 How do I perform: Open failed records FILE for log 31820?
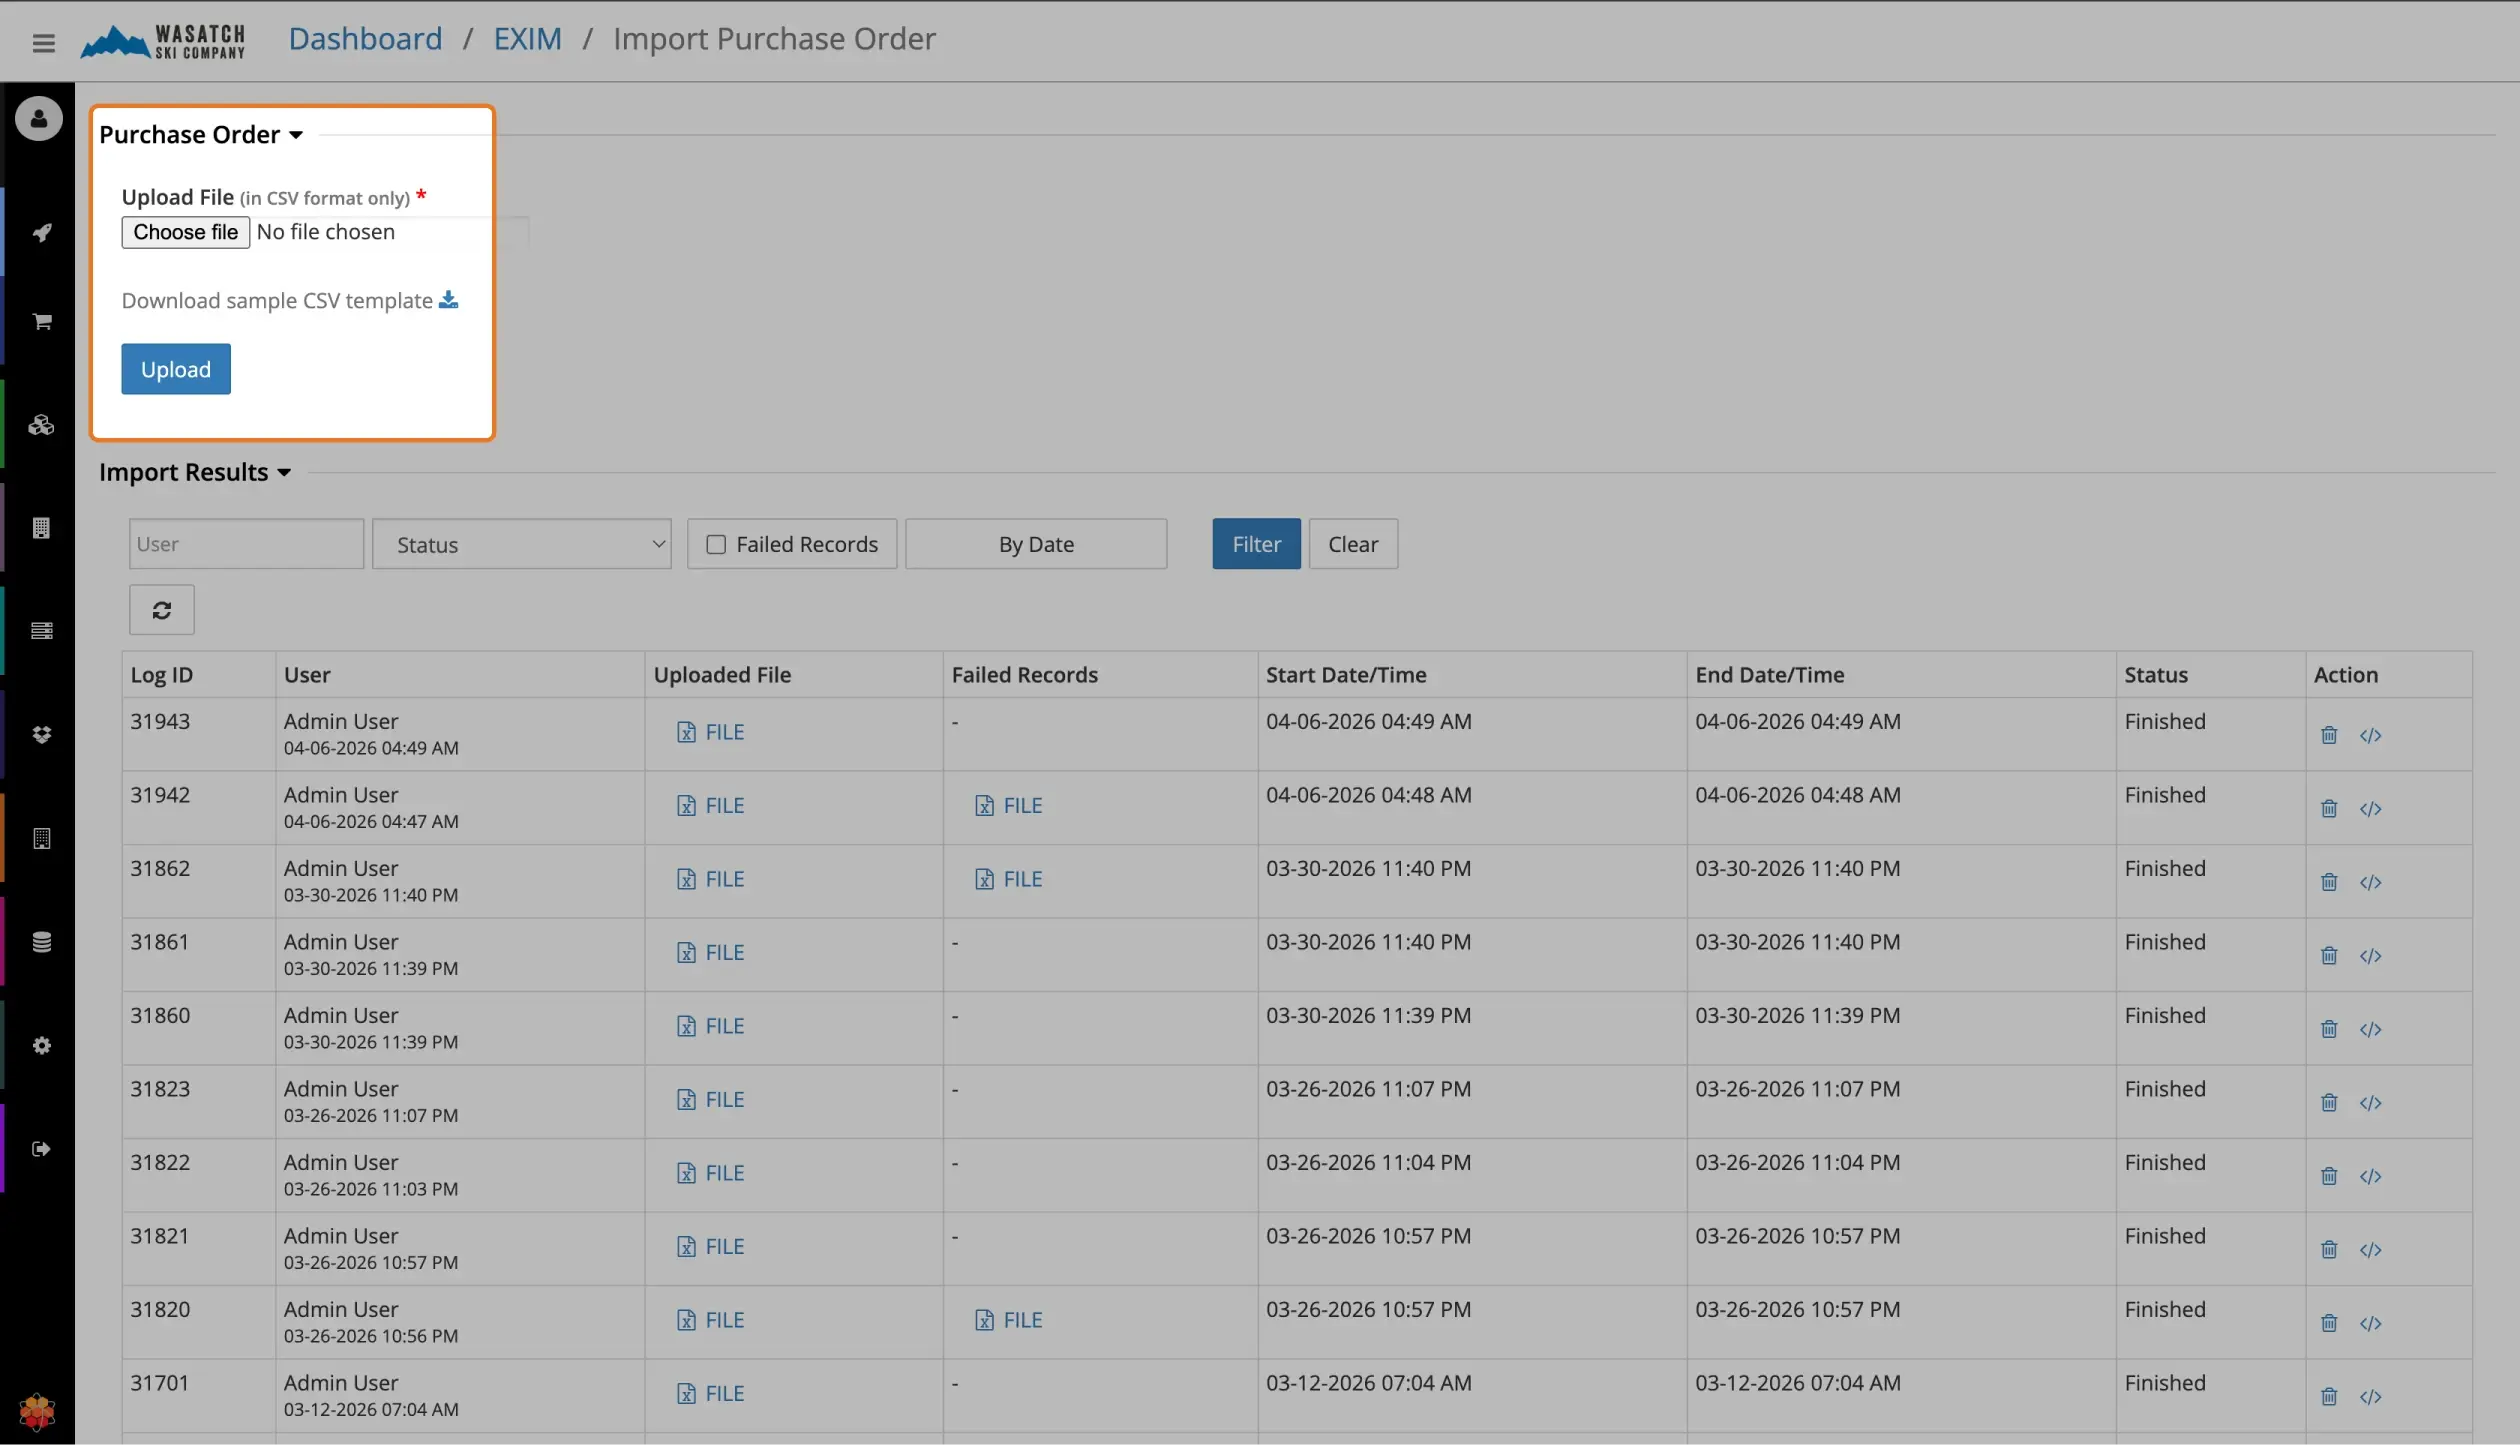(1009, 1320)
